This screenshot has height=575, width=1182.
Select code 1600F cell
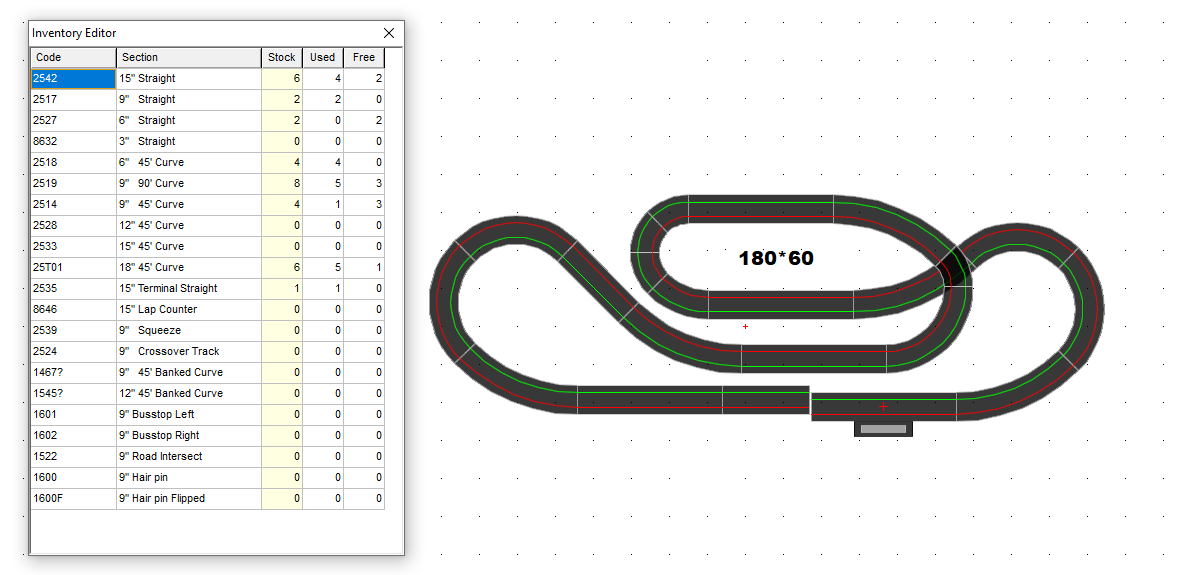[73, 499]
